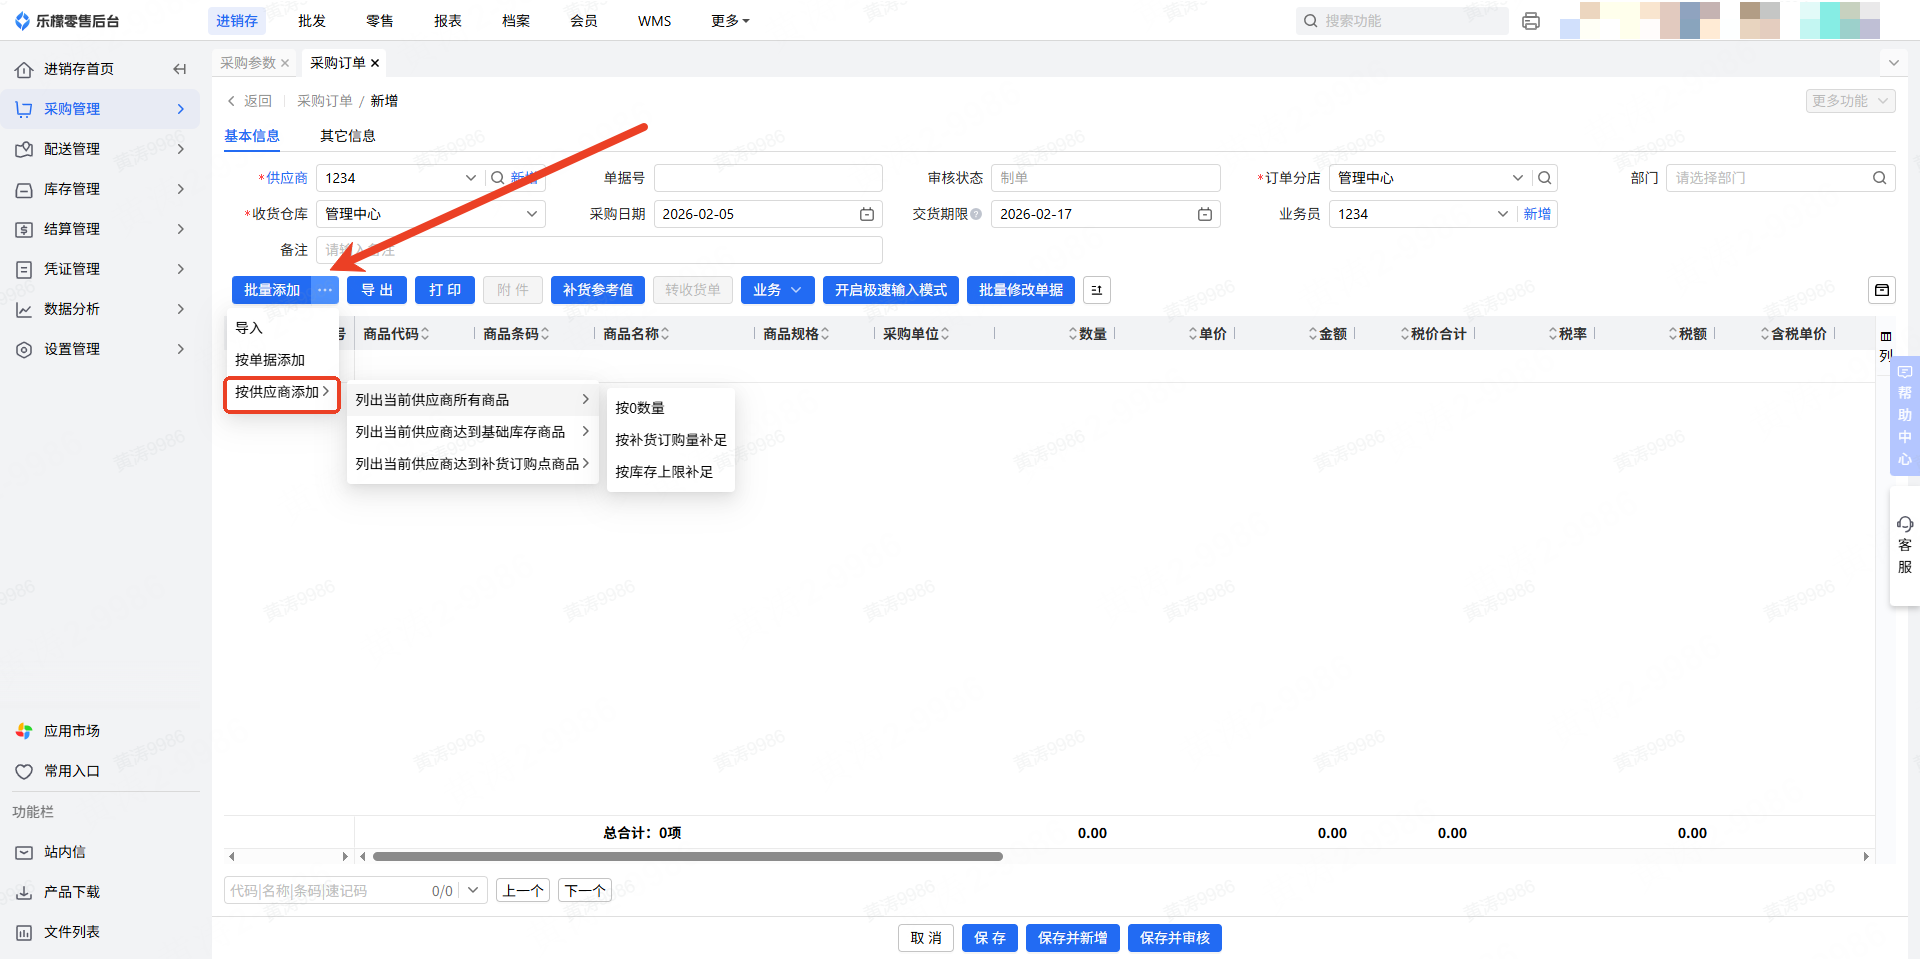Click the 批量添加 more options ellipsis
1920x959 pixels.
tap(325, 290)
